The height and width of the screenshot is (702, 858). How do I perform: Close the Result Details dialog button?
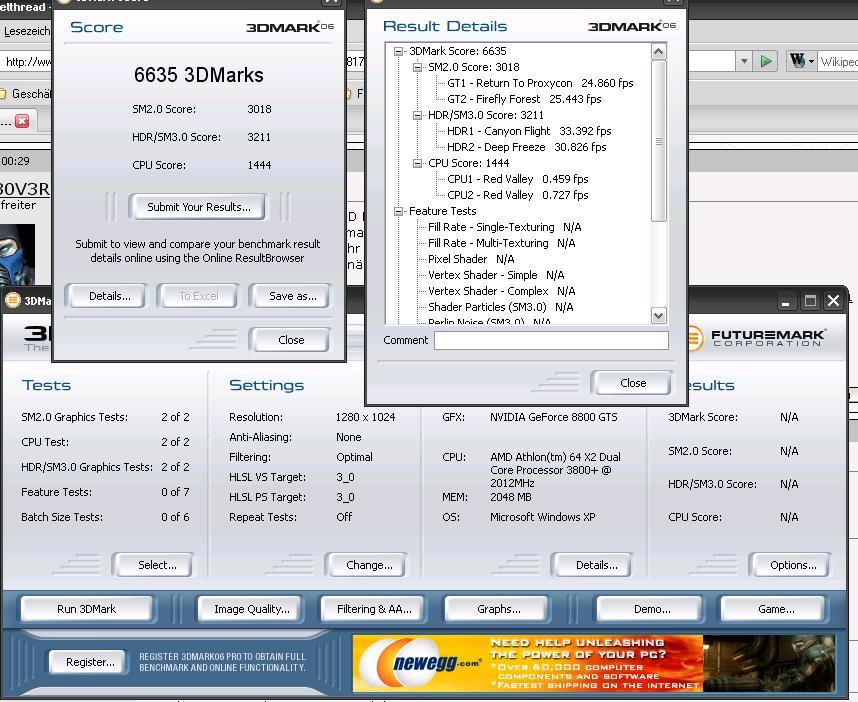click(632, 383)
